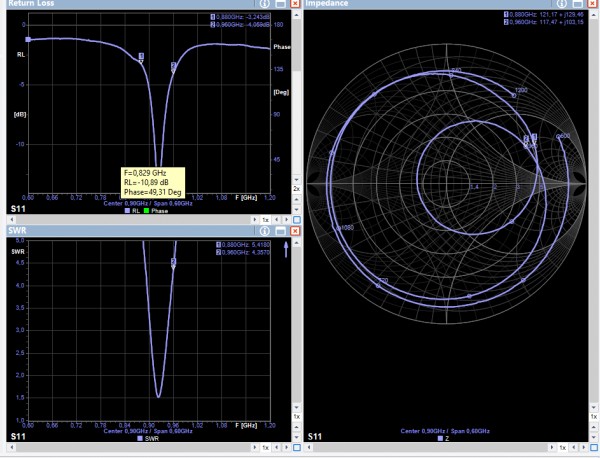
Task: Click the left zoom arrow after SWR horizontal 1x
Action: pos(277,447)
